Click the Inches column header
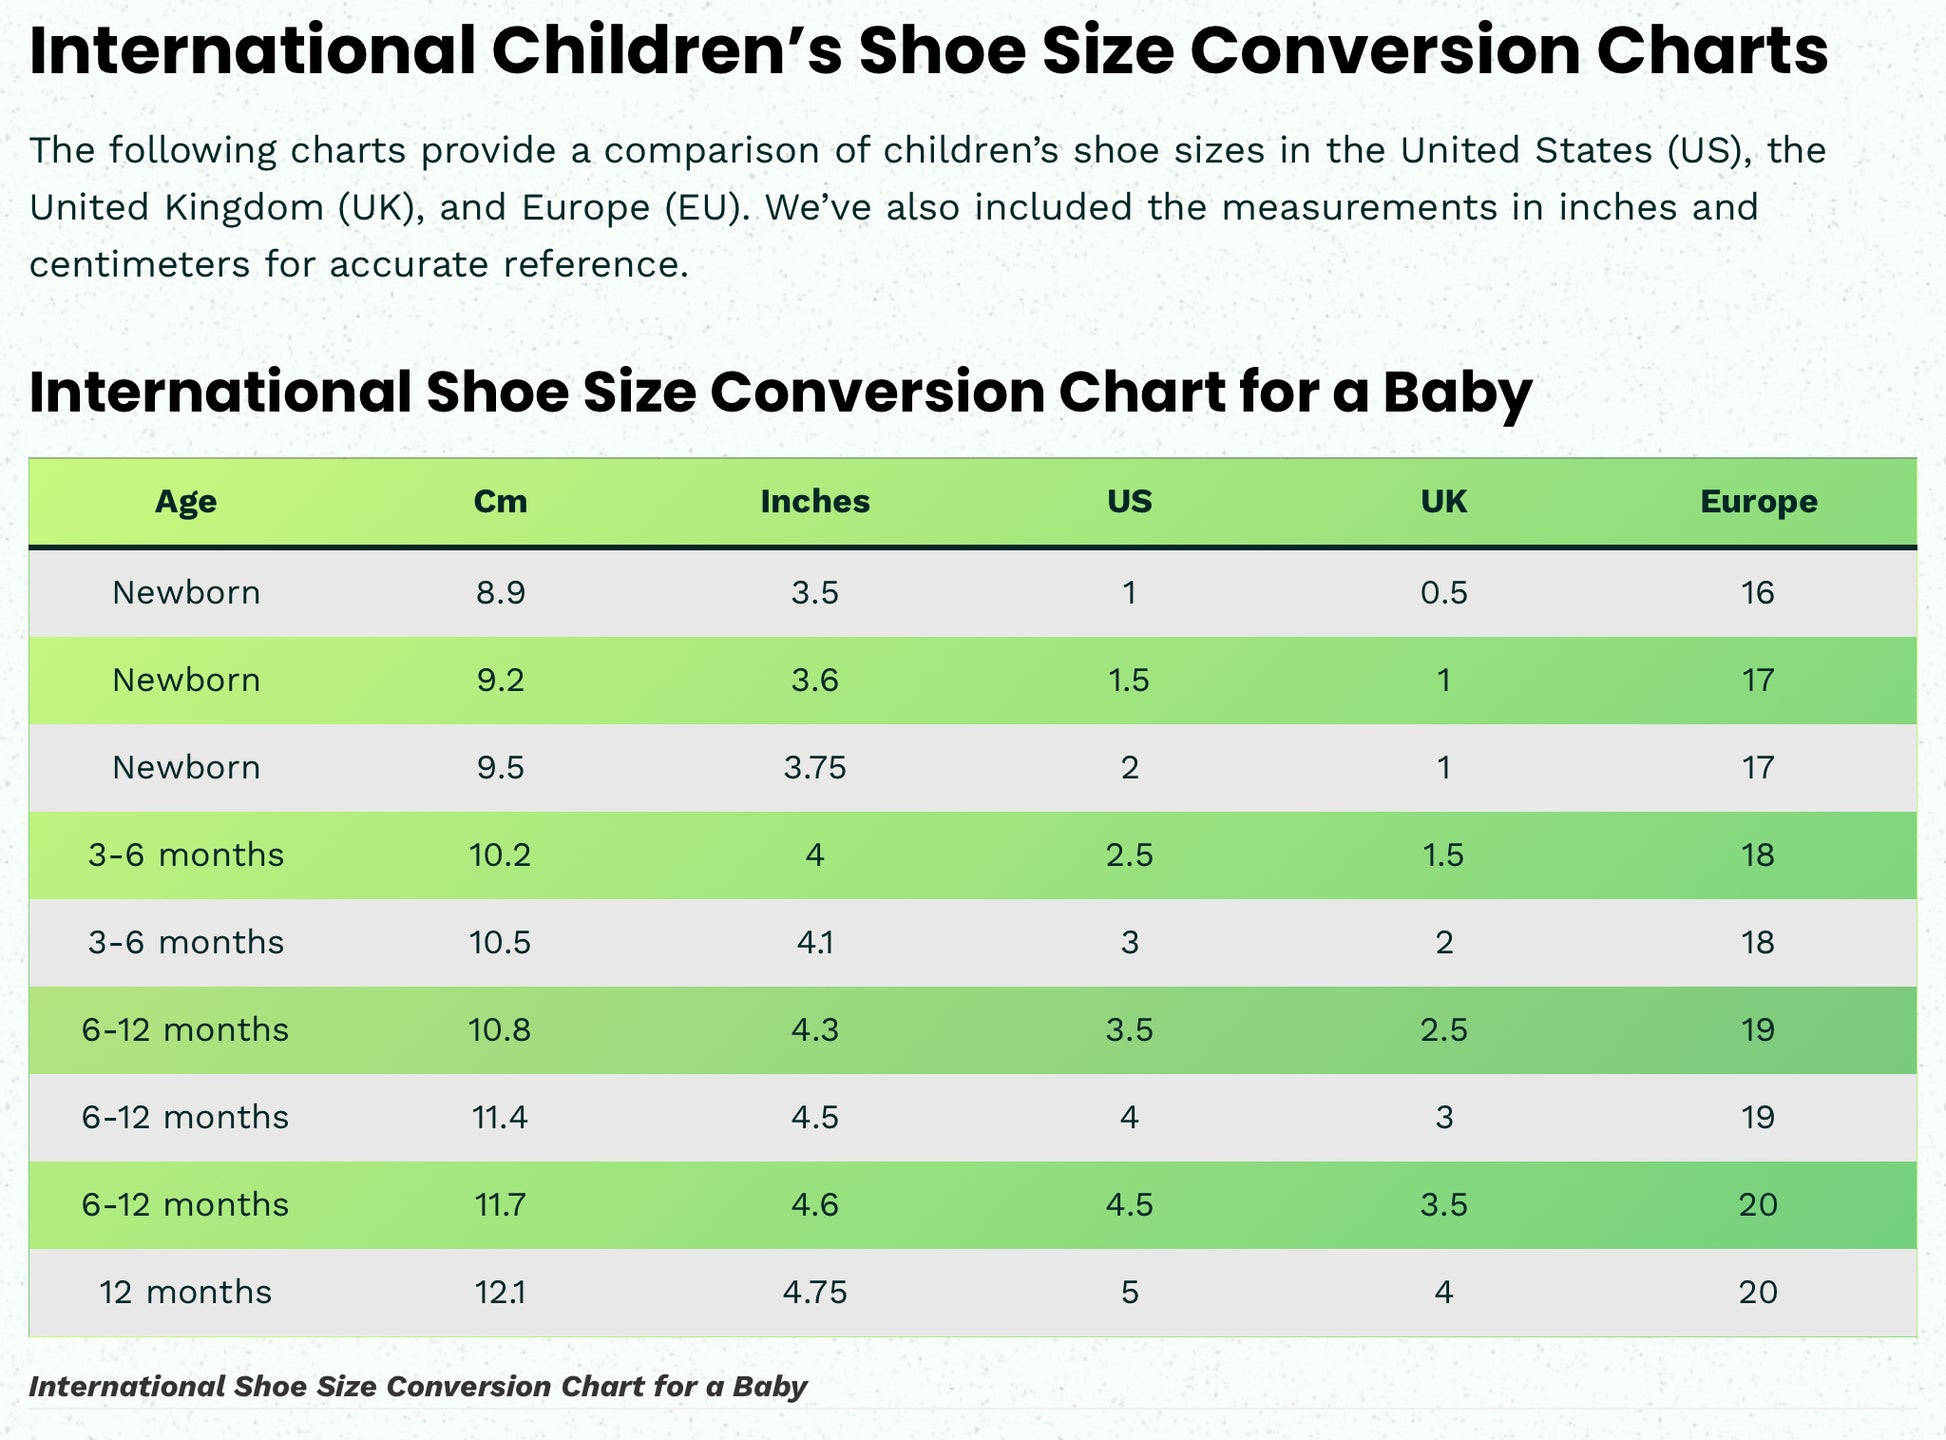The height and width of the screenshot is (1440, 1946). point(815,501)
